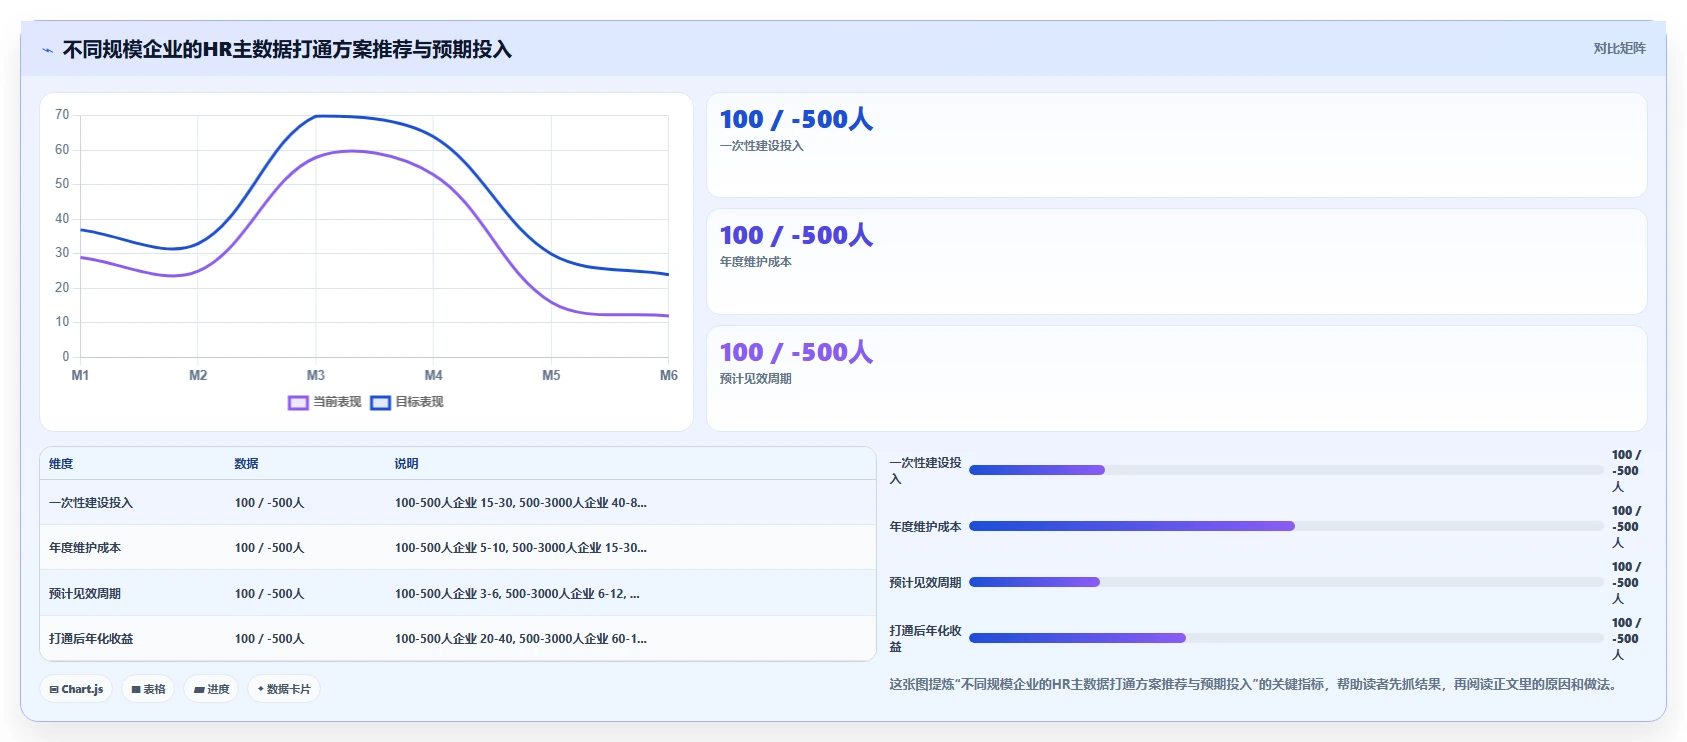The width and height of the screenshot is (1687, 742).
Task: Click the M3 label on chart axis
Action: click(316, 375)
